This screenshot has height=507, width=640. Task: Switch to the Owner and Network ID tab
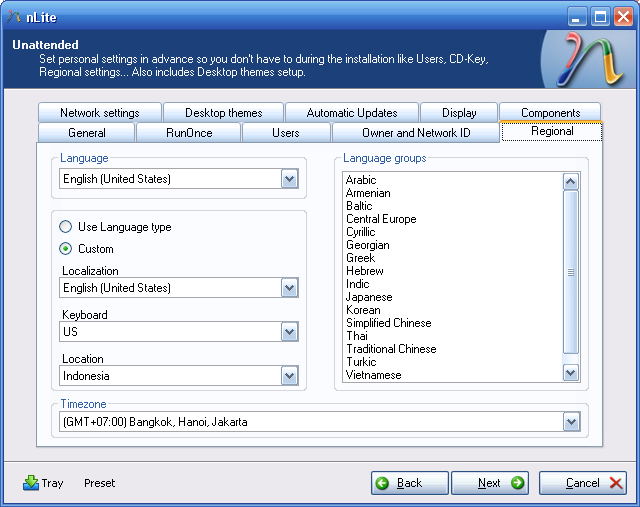[416, 133]
